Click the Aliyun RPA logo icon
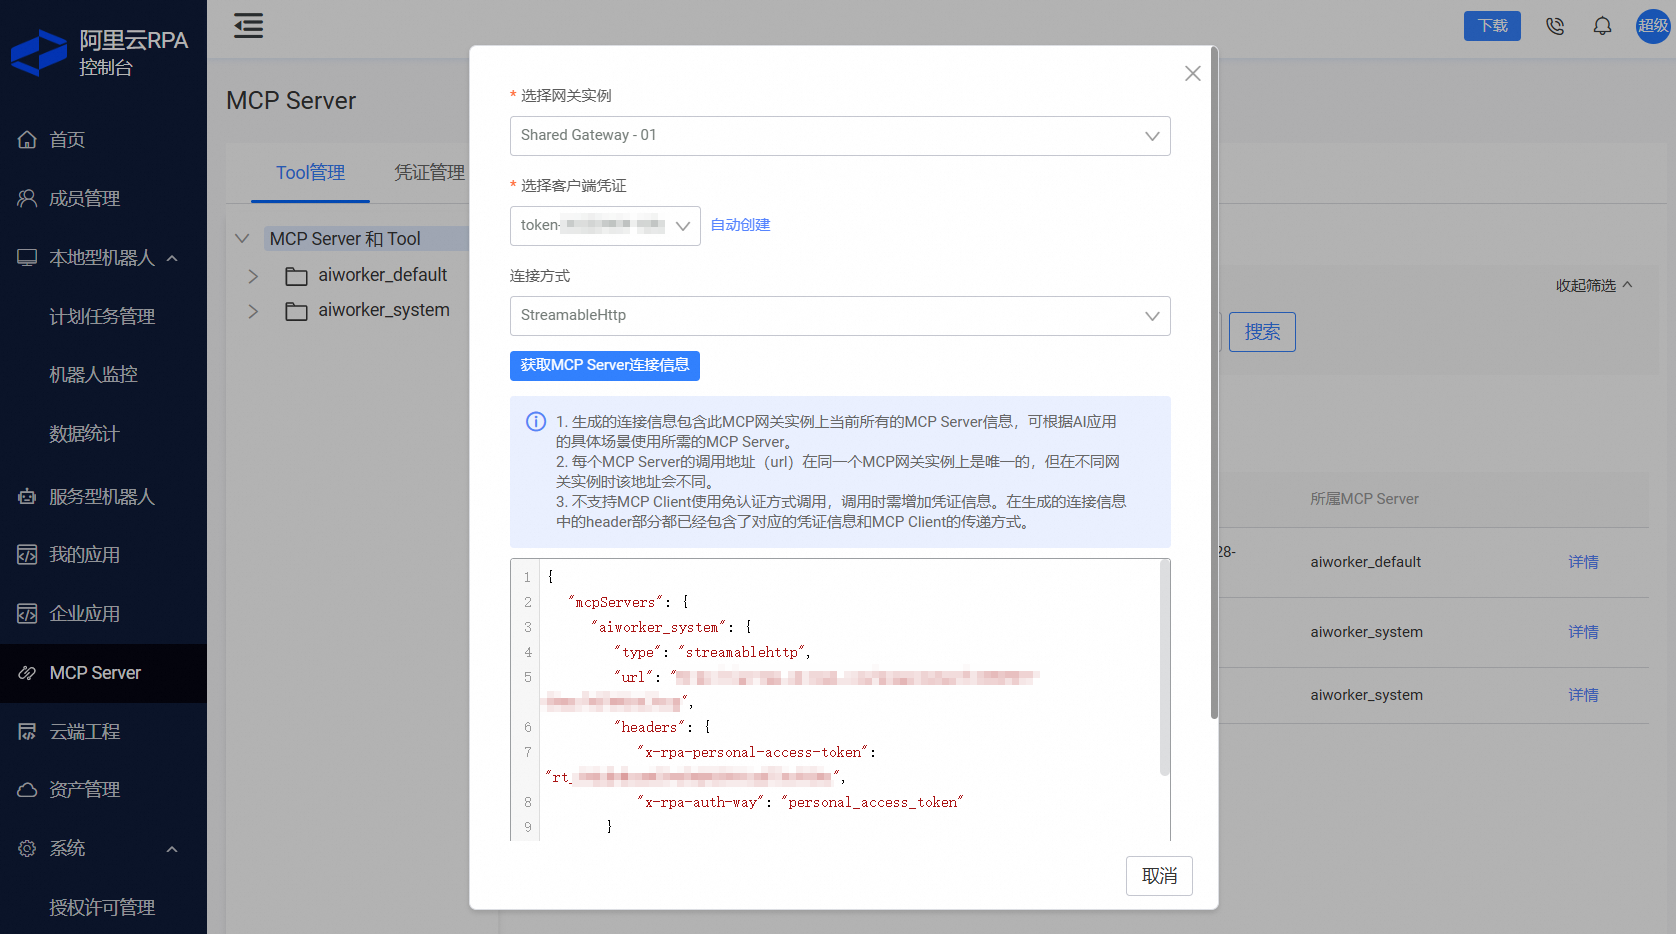Image resolution: width=1676 pixels, height=934 pixels. [39, 53]
